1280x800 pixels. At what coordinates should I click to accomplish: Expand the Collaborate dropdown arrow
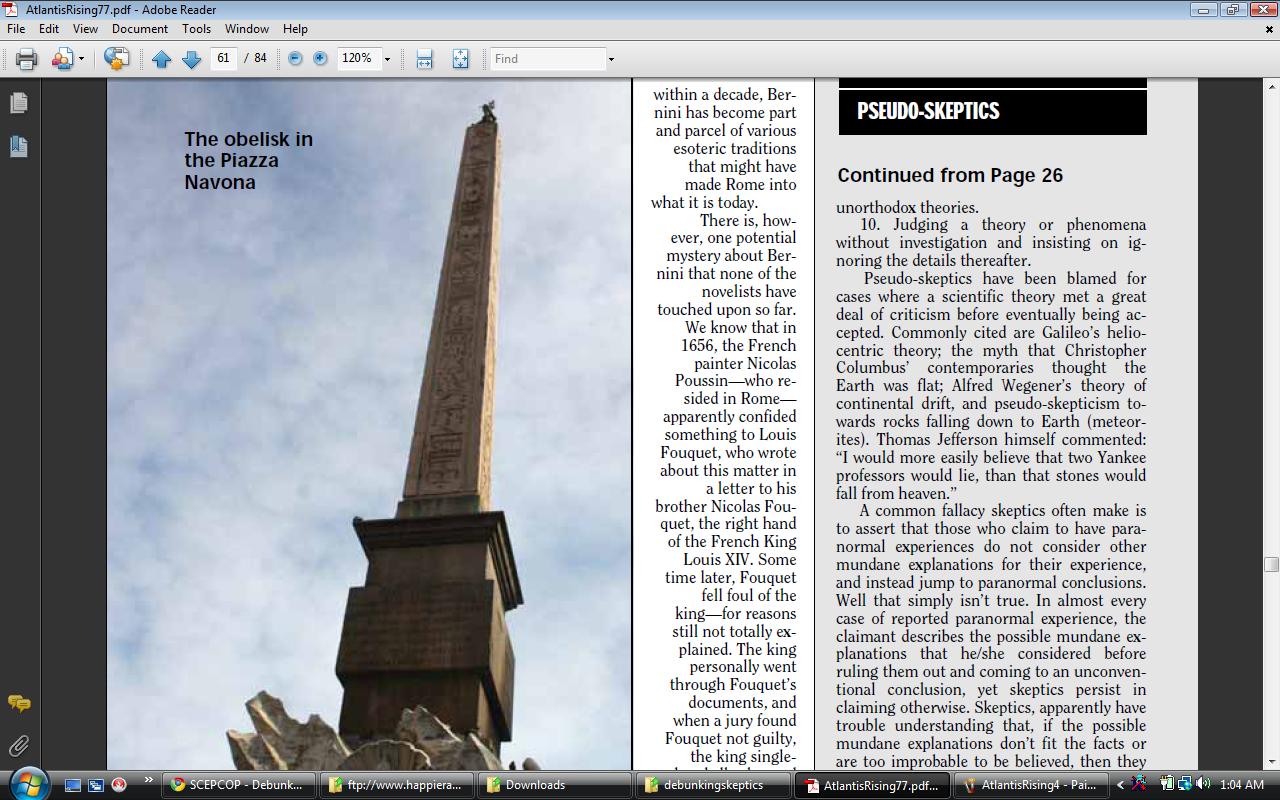point(81,59)
